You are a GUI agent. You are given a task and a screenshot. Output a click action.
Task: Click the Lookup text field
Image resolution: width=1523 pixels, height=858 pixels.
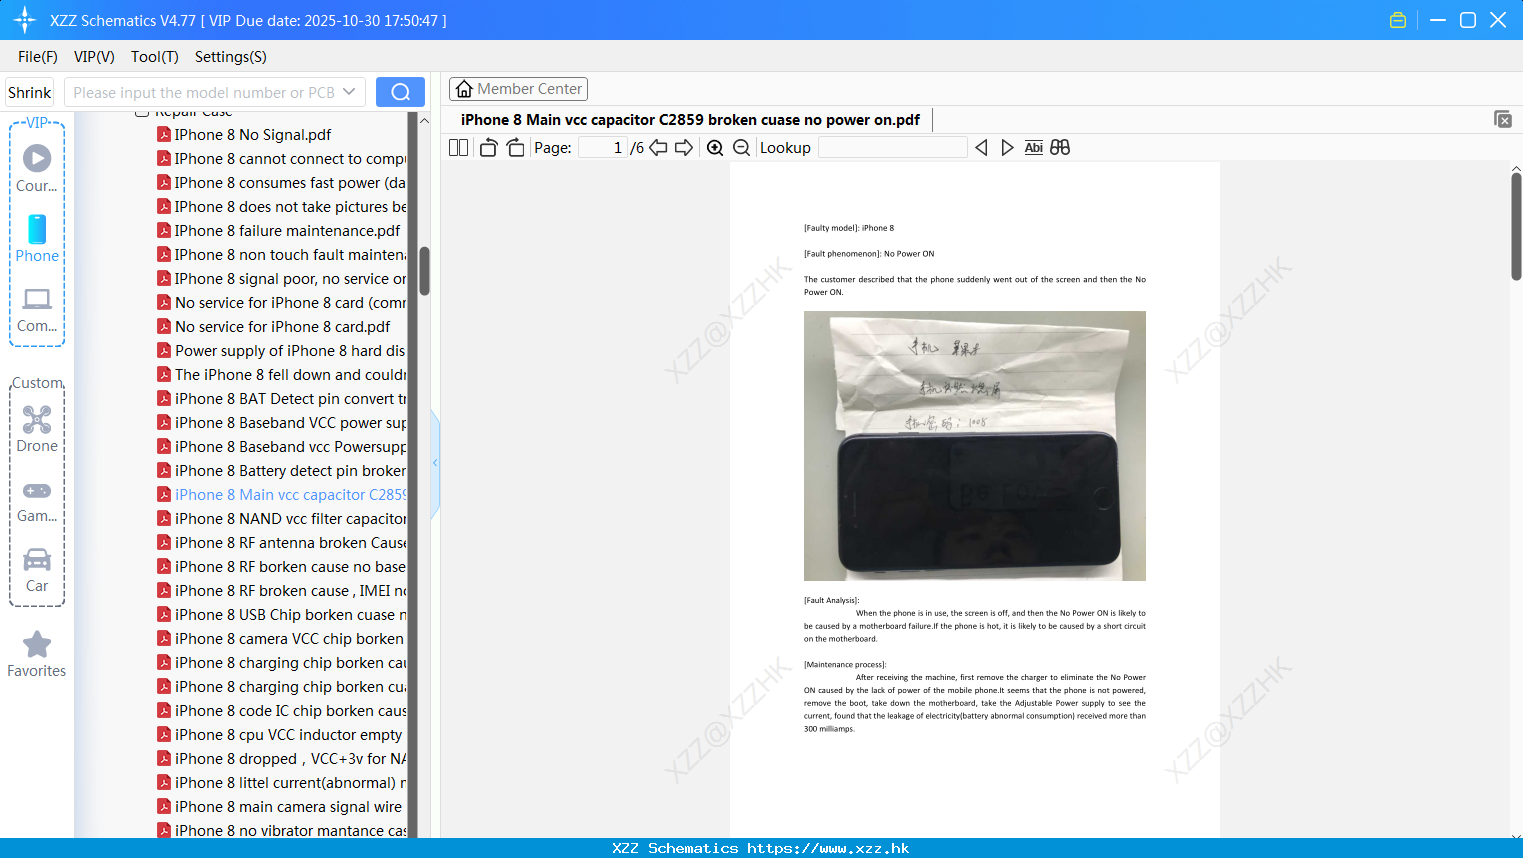pos(892,148)
